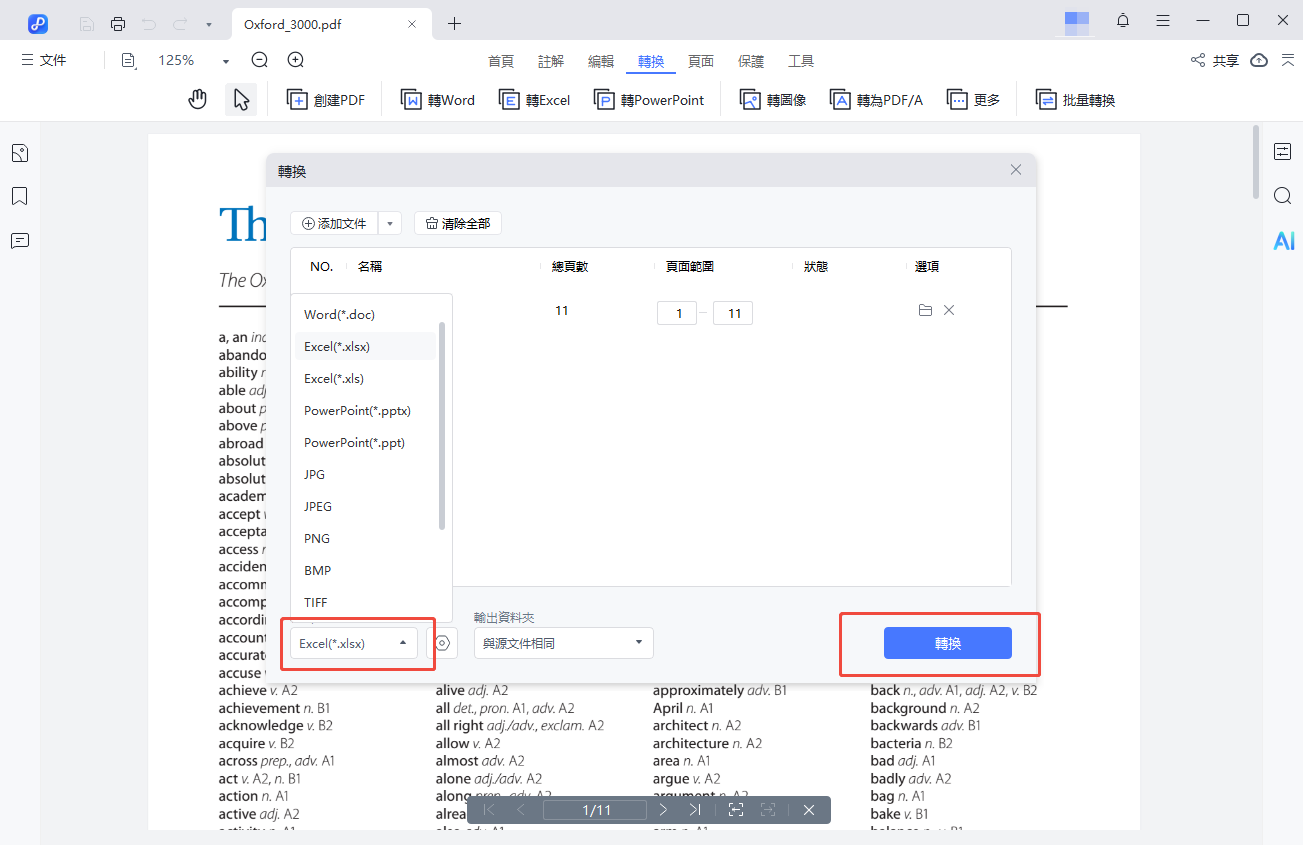This screenshot has height=845, width=1303.
Task: Switch to the 保護 tab
Action: pyautogui.click(x=751, y=61)
